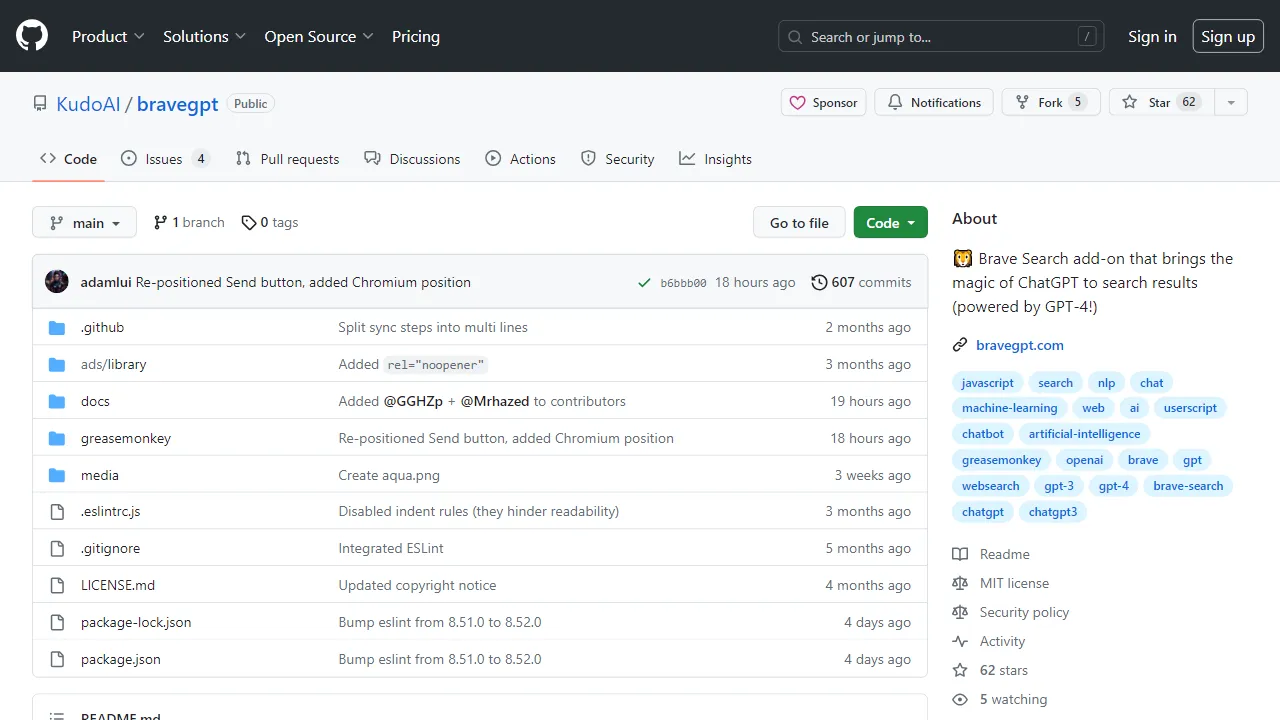Open 'Create aqua.png' commit message
The image size is (1280, 720).
[389, 475]
